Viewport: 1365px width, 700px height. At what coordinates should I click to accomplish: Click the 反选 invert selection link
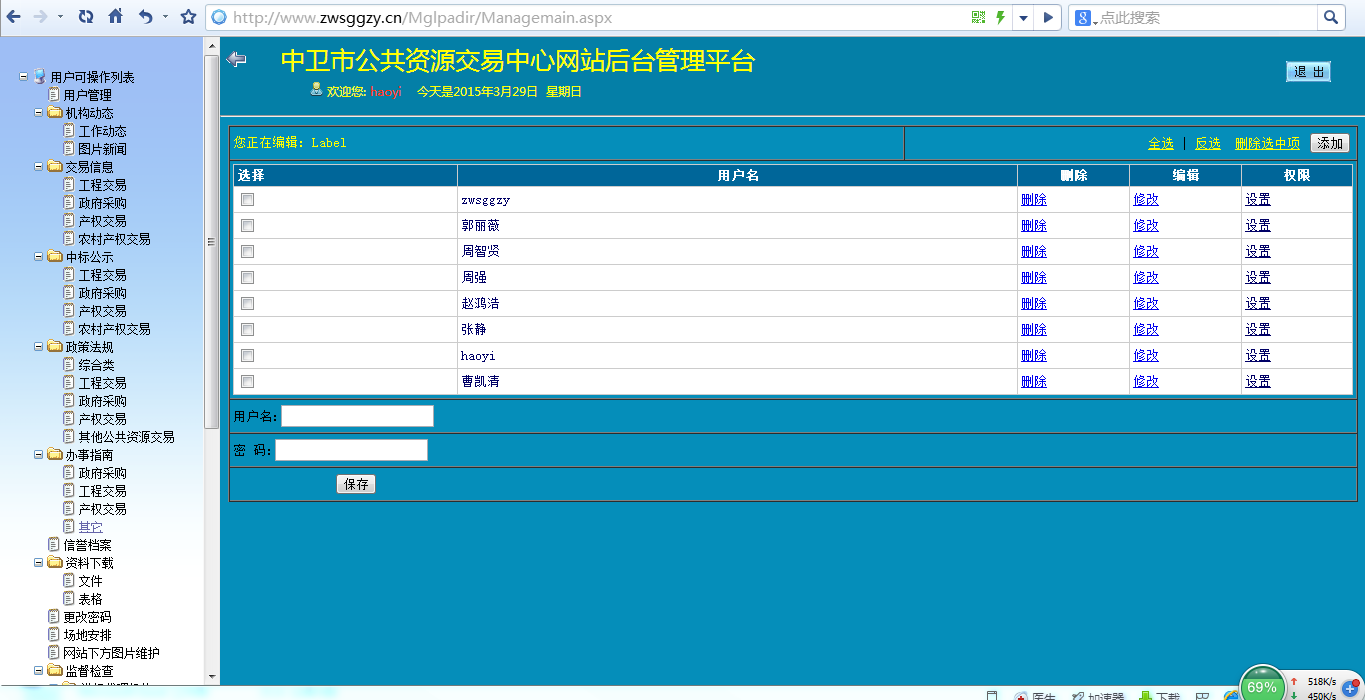(1208, 143)
